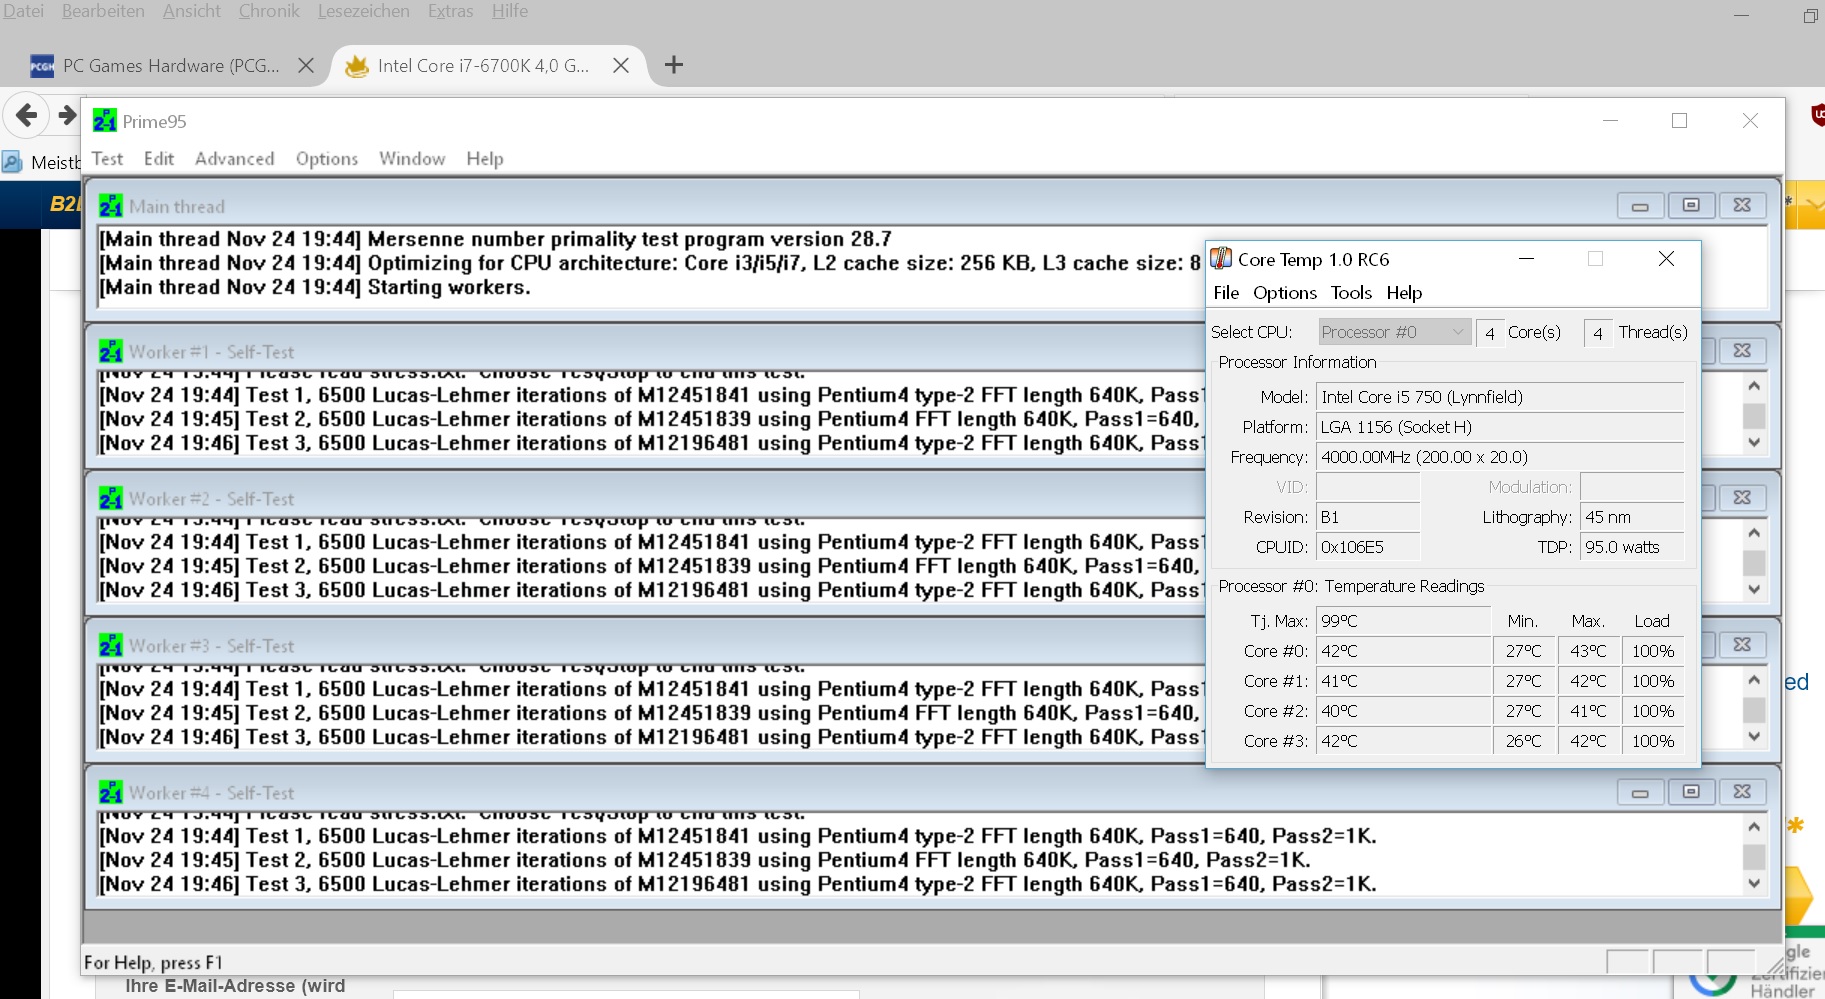Open File menu in Core Temp
Viewport: 1825px width, 999px height.
1226,293
